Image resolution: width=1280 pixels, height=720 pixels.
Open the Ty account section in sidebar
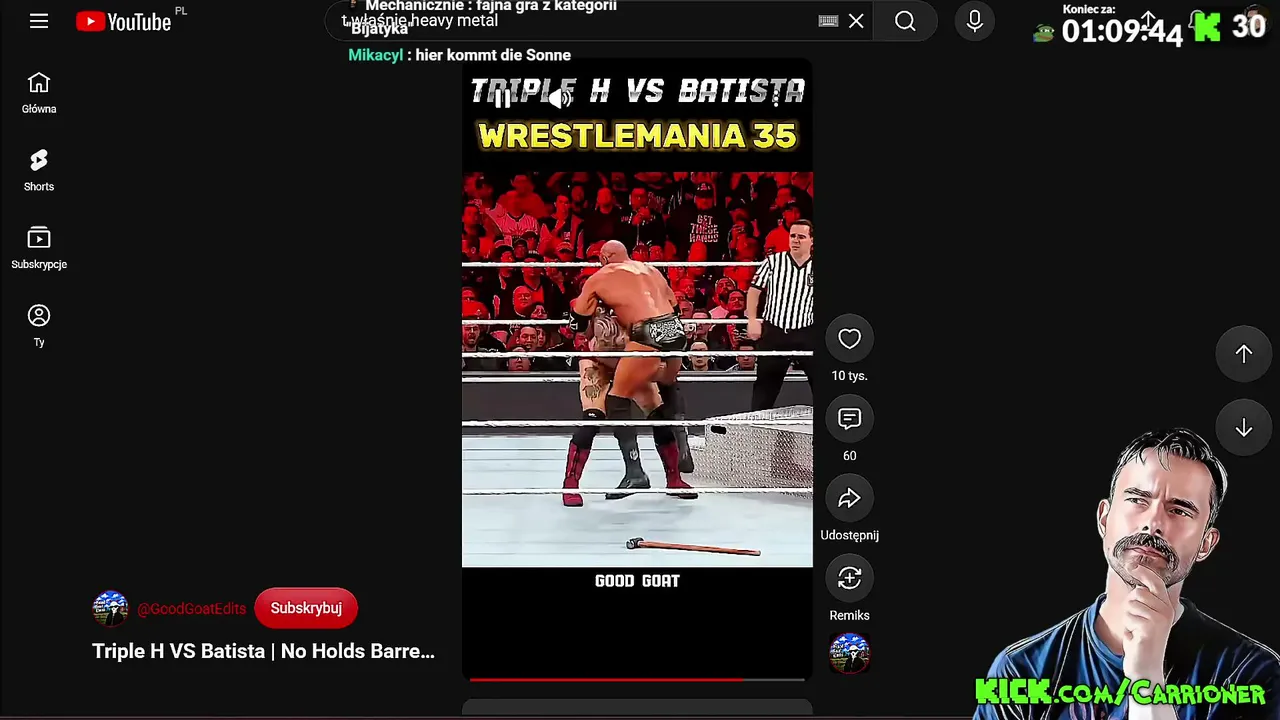point(39,326)
